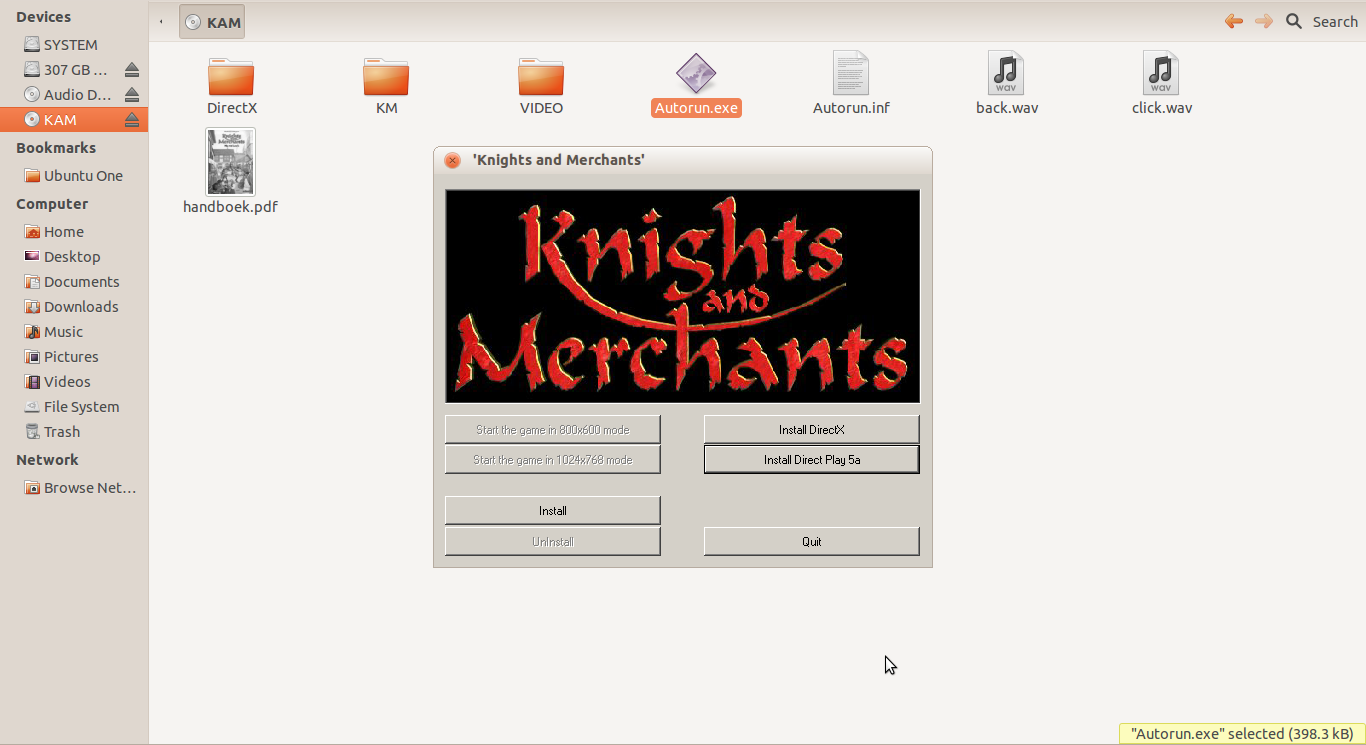
Task: Open the Ubuntu One bookmark
Action: point(74,176)
